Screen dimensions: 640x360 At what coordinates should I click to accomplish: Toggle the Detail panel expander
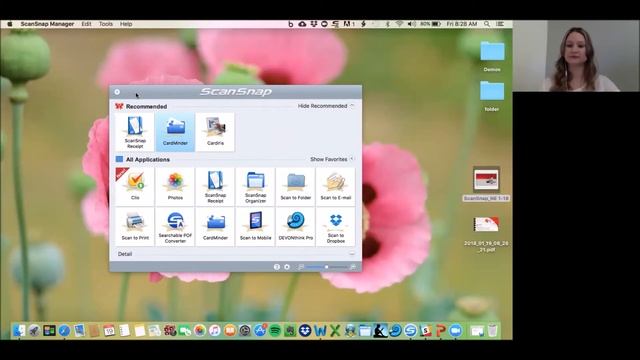coord(352,253)
